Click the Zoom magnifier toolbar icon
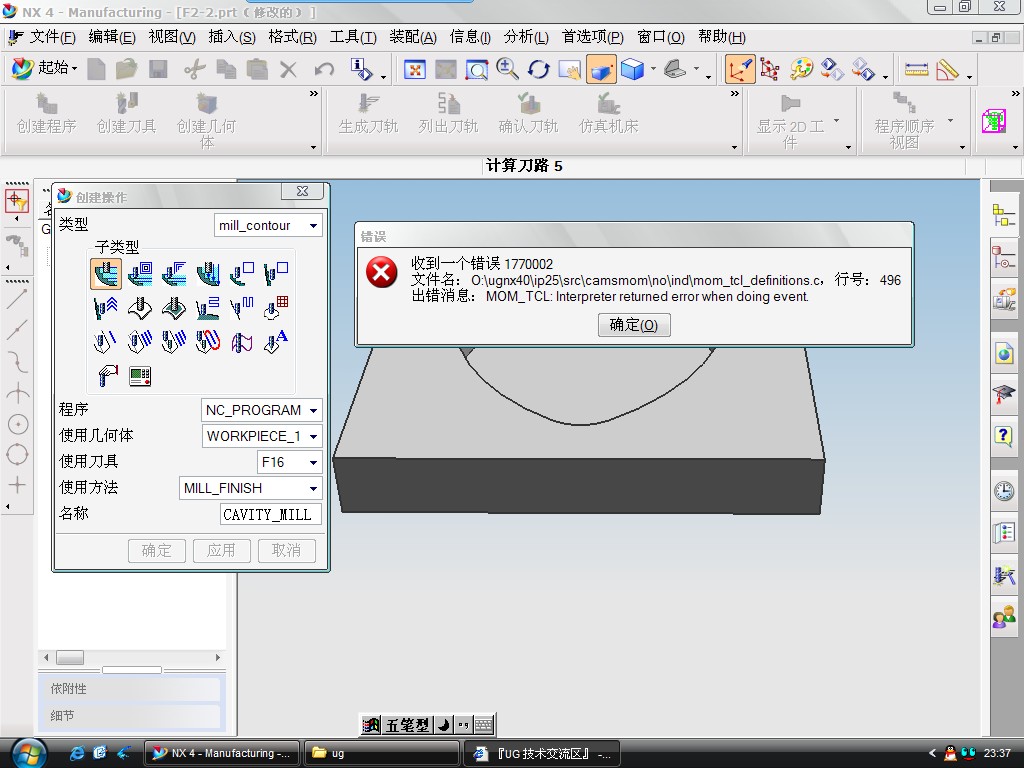This screenshot has height=768, width=1024. click(x=507, y=69)
